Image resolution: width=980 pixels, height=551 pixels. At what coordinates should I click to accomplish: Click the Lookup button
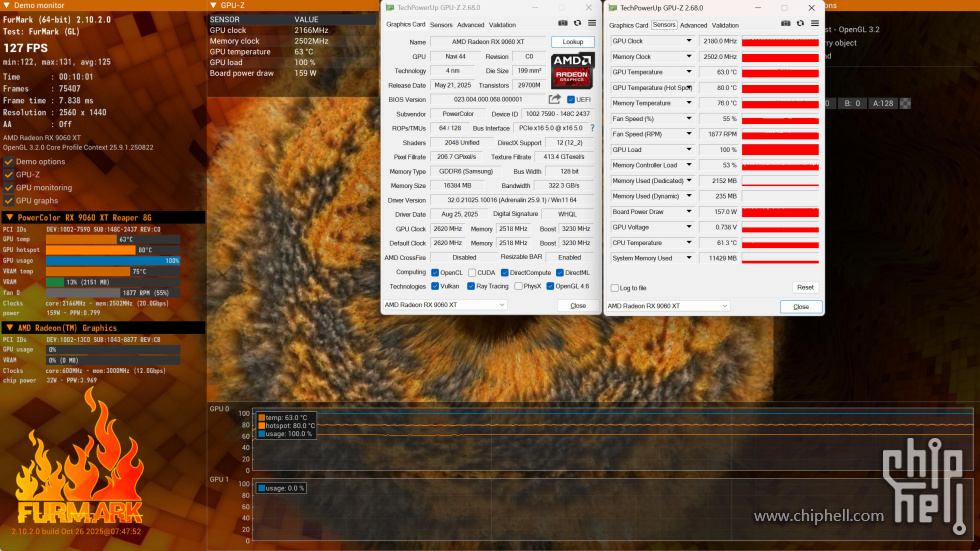572,42
